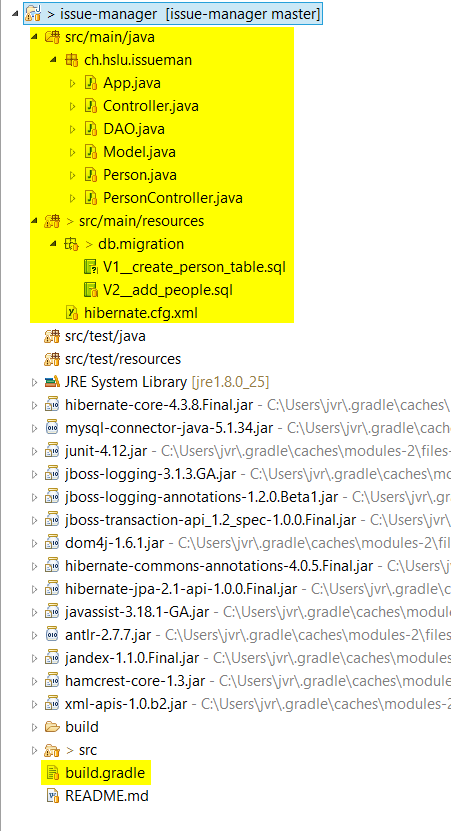
Task: Click the src/test/resources folder icon
Action: (52, 359)
